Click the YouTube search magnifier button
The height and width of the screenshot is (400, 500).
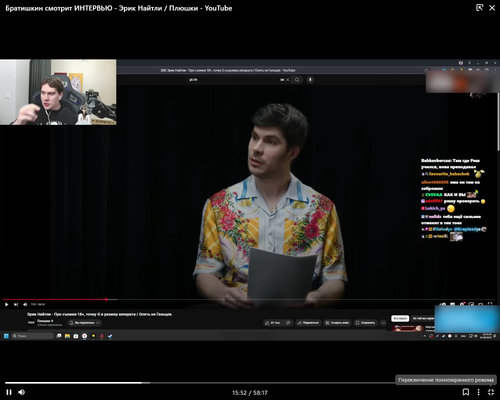tap(297, 80)
